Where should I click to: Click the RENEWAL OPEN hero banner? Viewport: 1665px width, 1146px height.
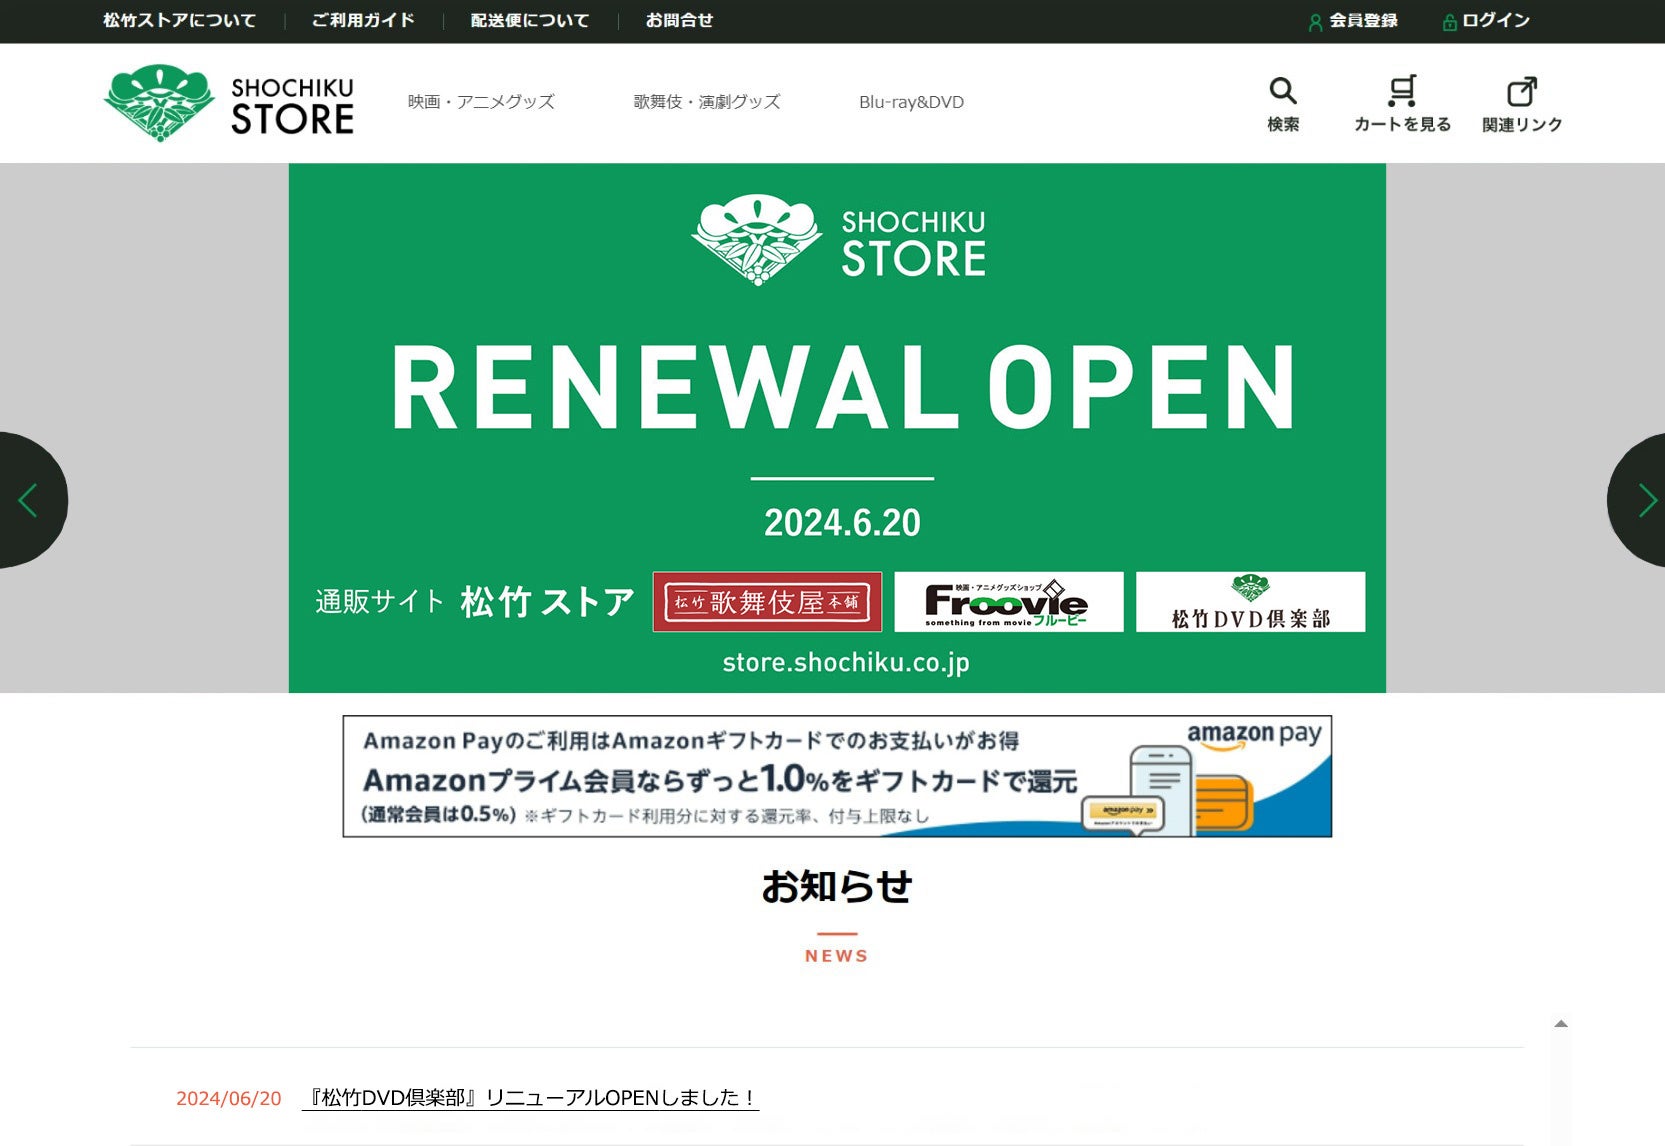point(837,428)
